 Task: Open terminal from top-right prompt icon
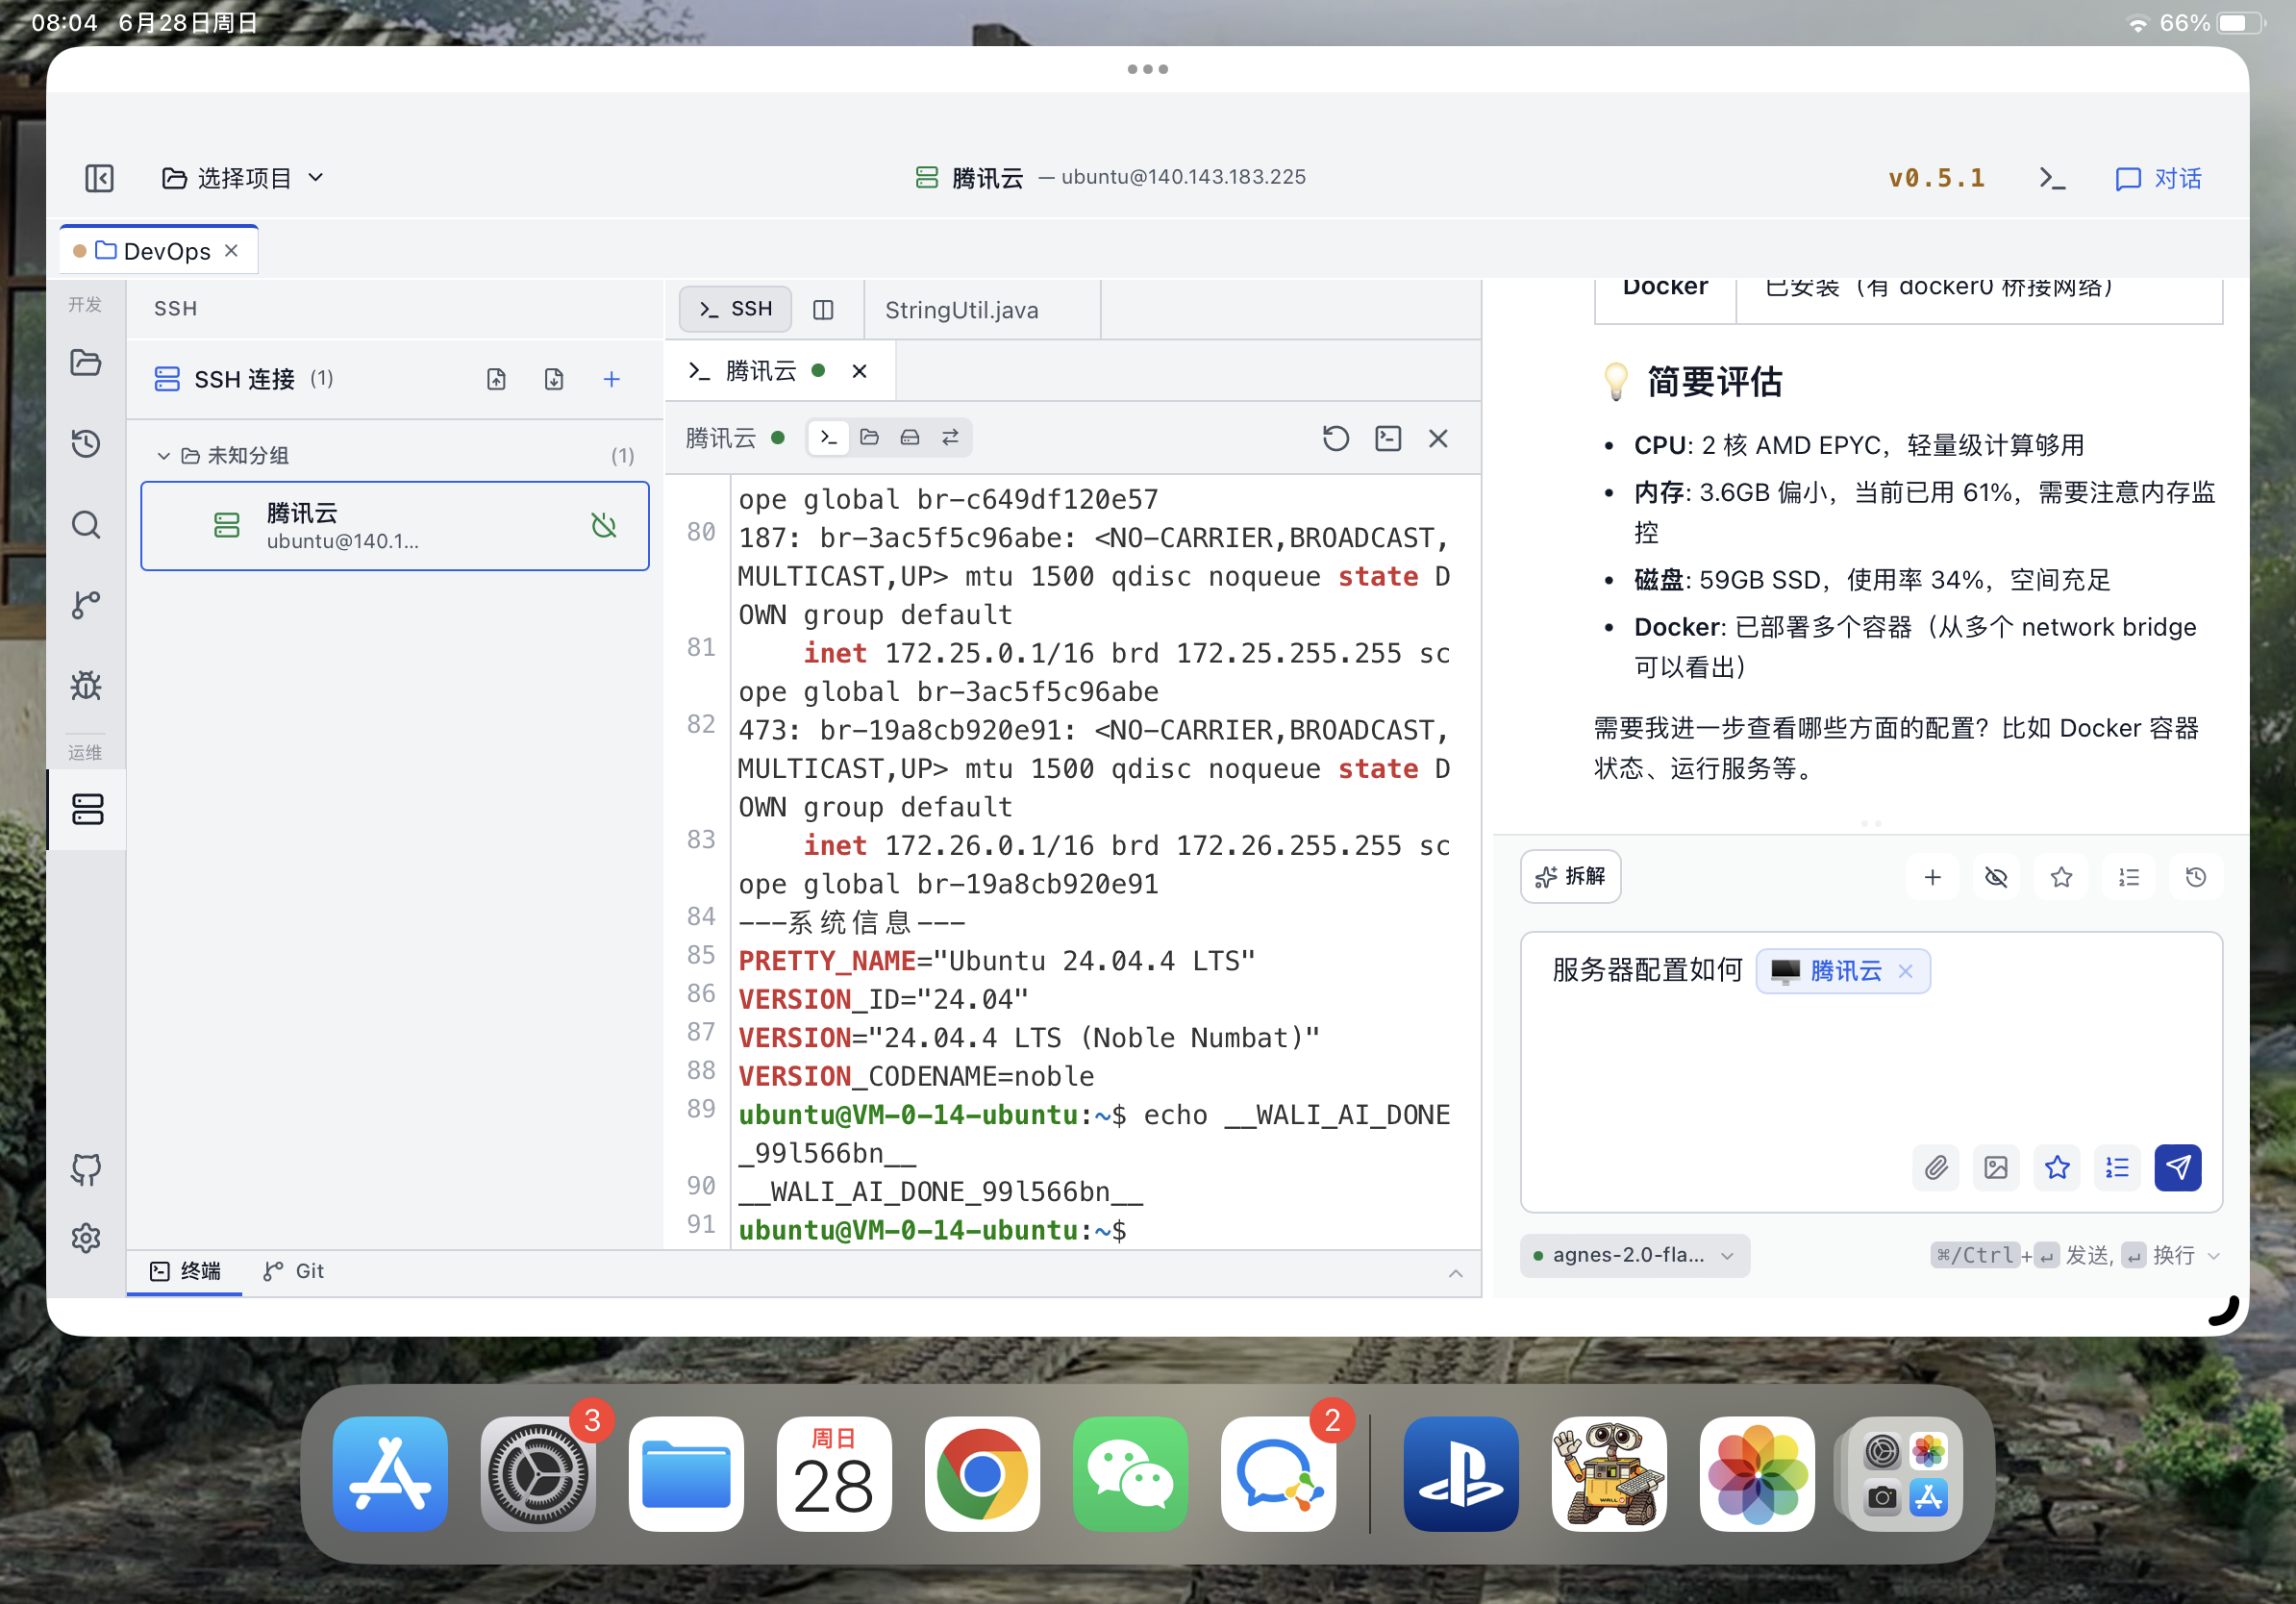(2052, 178)
